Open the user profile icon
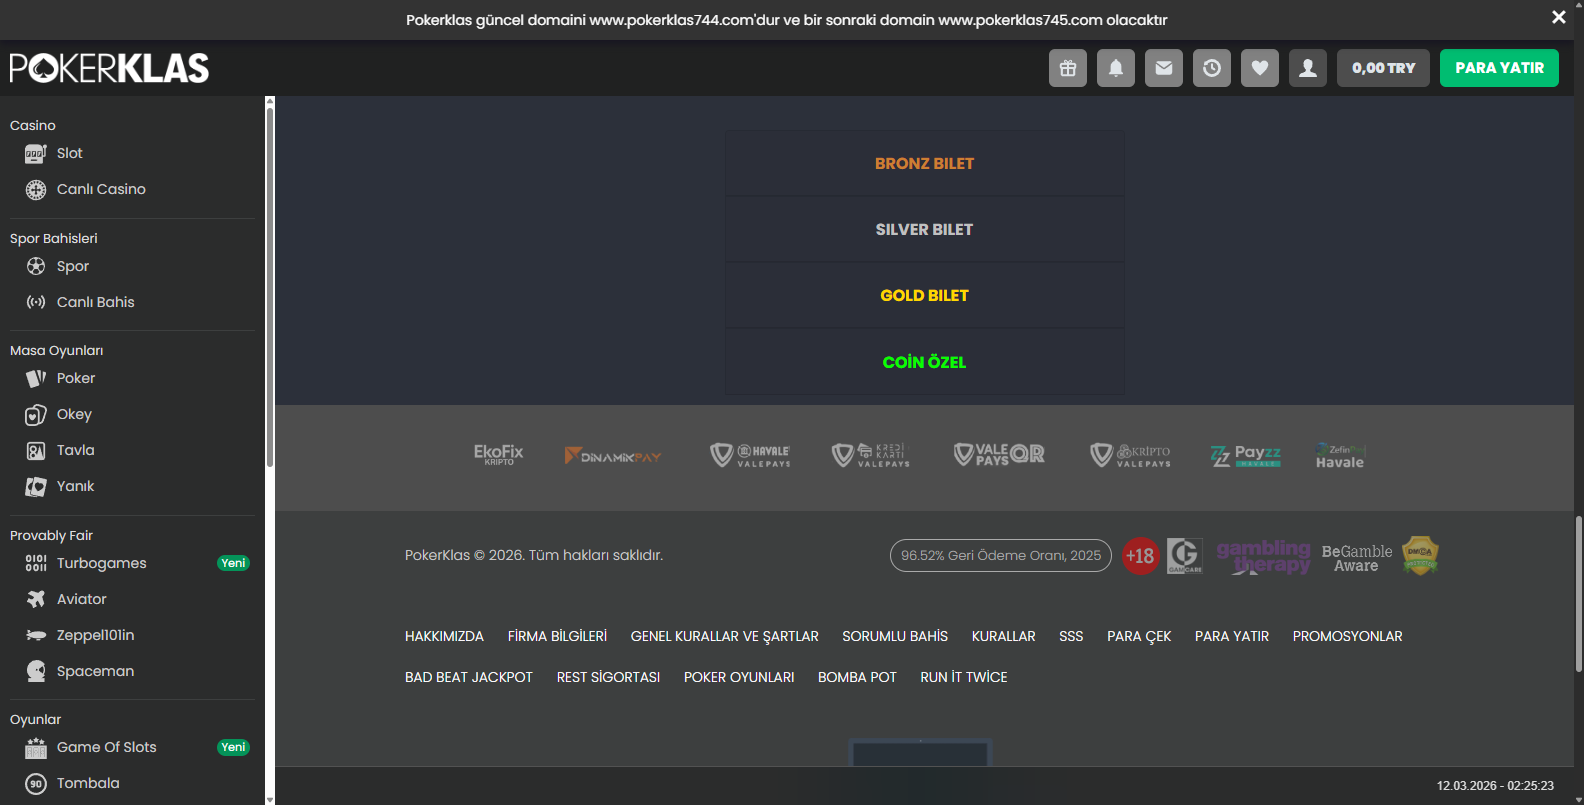 pos(1308,68)
